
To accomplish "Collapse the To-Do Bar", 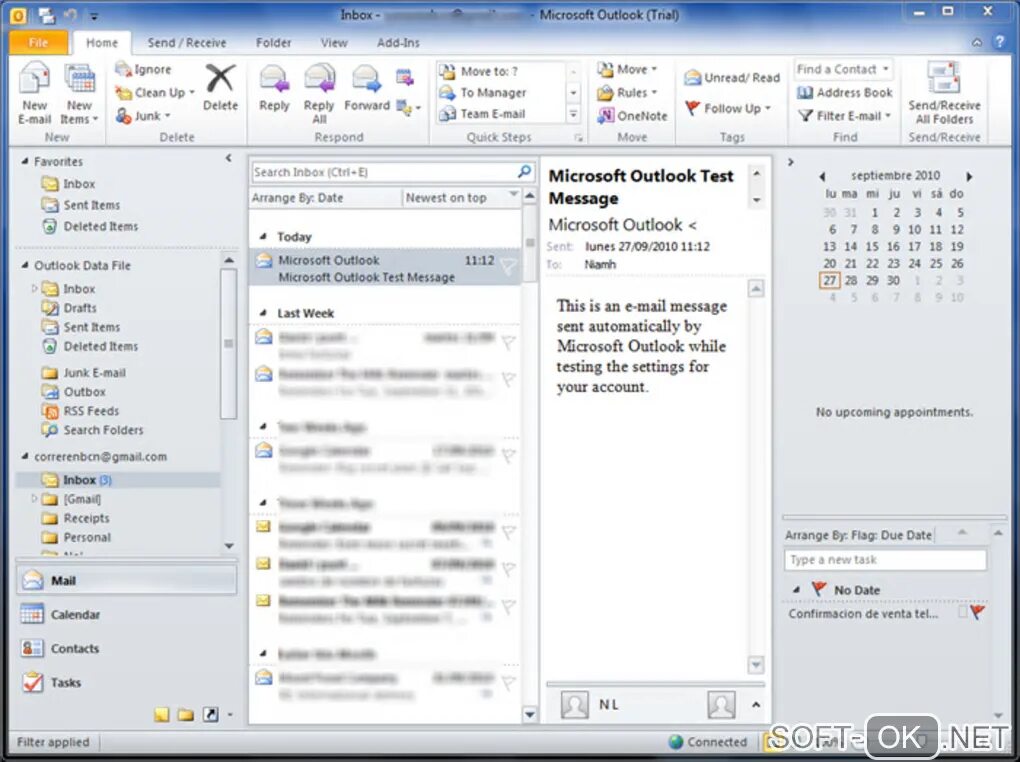I will [790, 162].
